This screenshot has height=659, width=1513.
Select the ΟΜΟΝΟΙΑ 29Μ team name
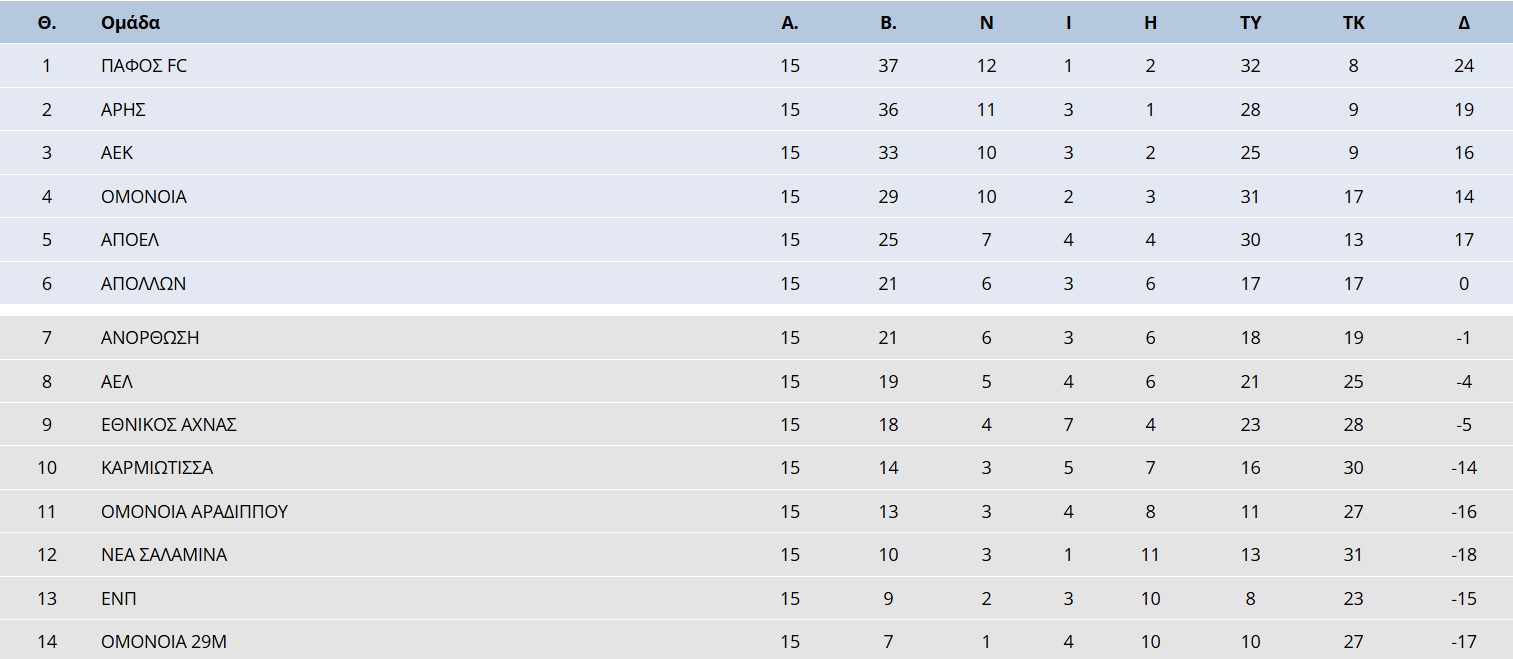(x=164, y=642)
